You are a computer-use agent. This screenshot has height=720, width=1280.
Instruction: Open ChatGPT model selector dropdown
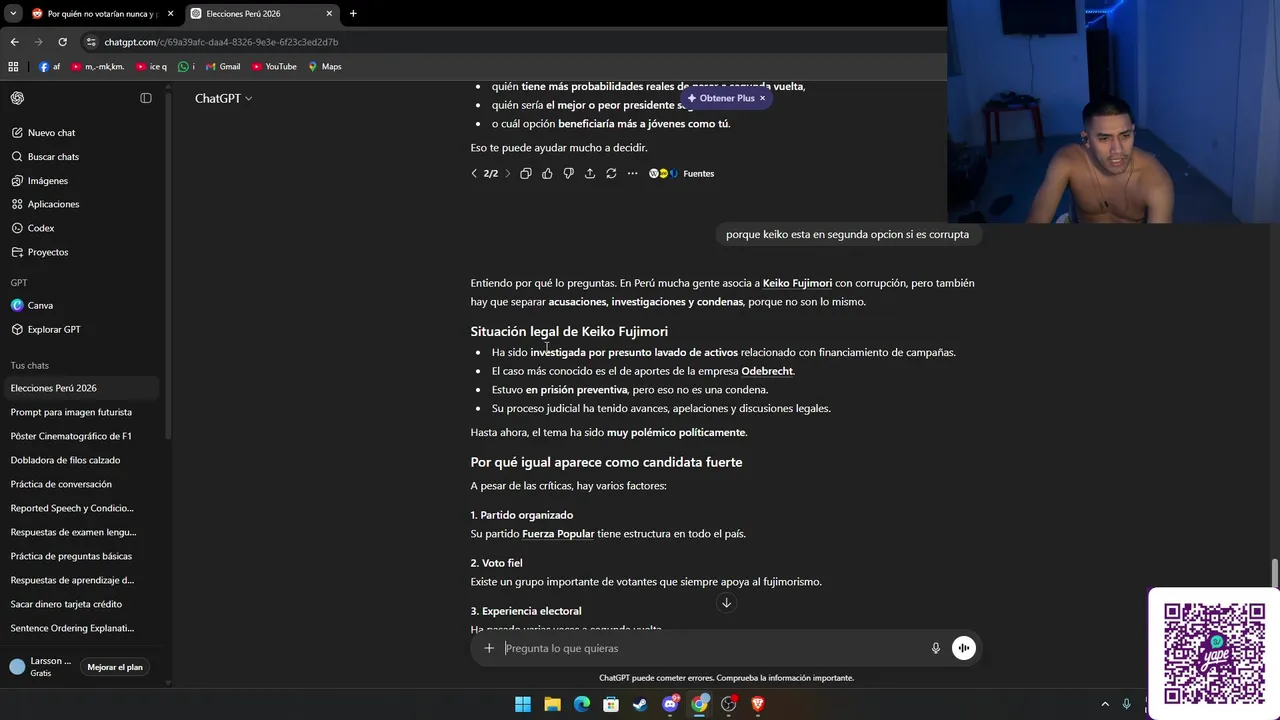click(x=223, y=98)
